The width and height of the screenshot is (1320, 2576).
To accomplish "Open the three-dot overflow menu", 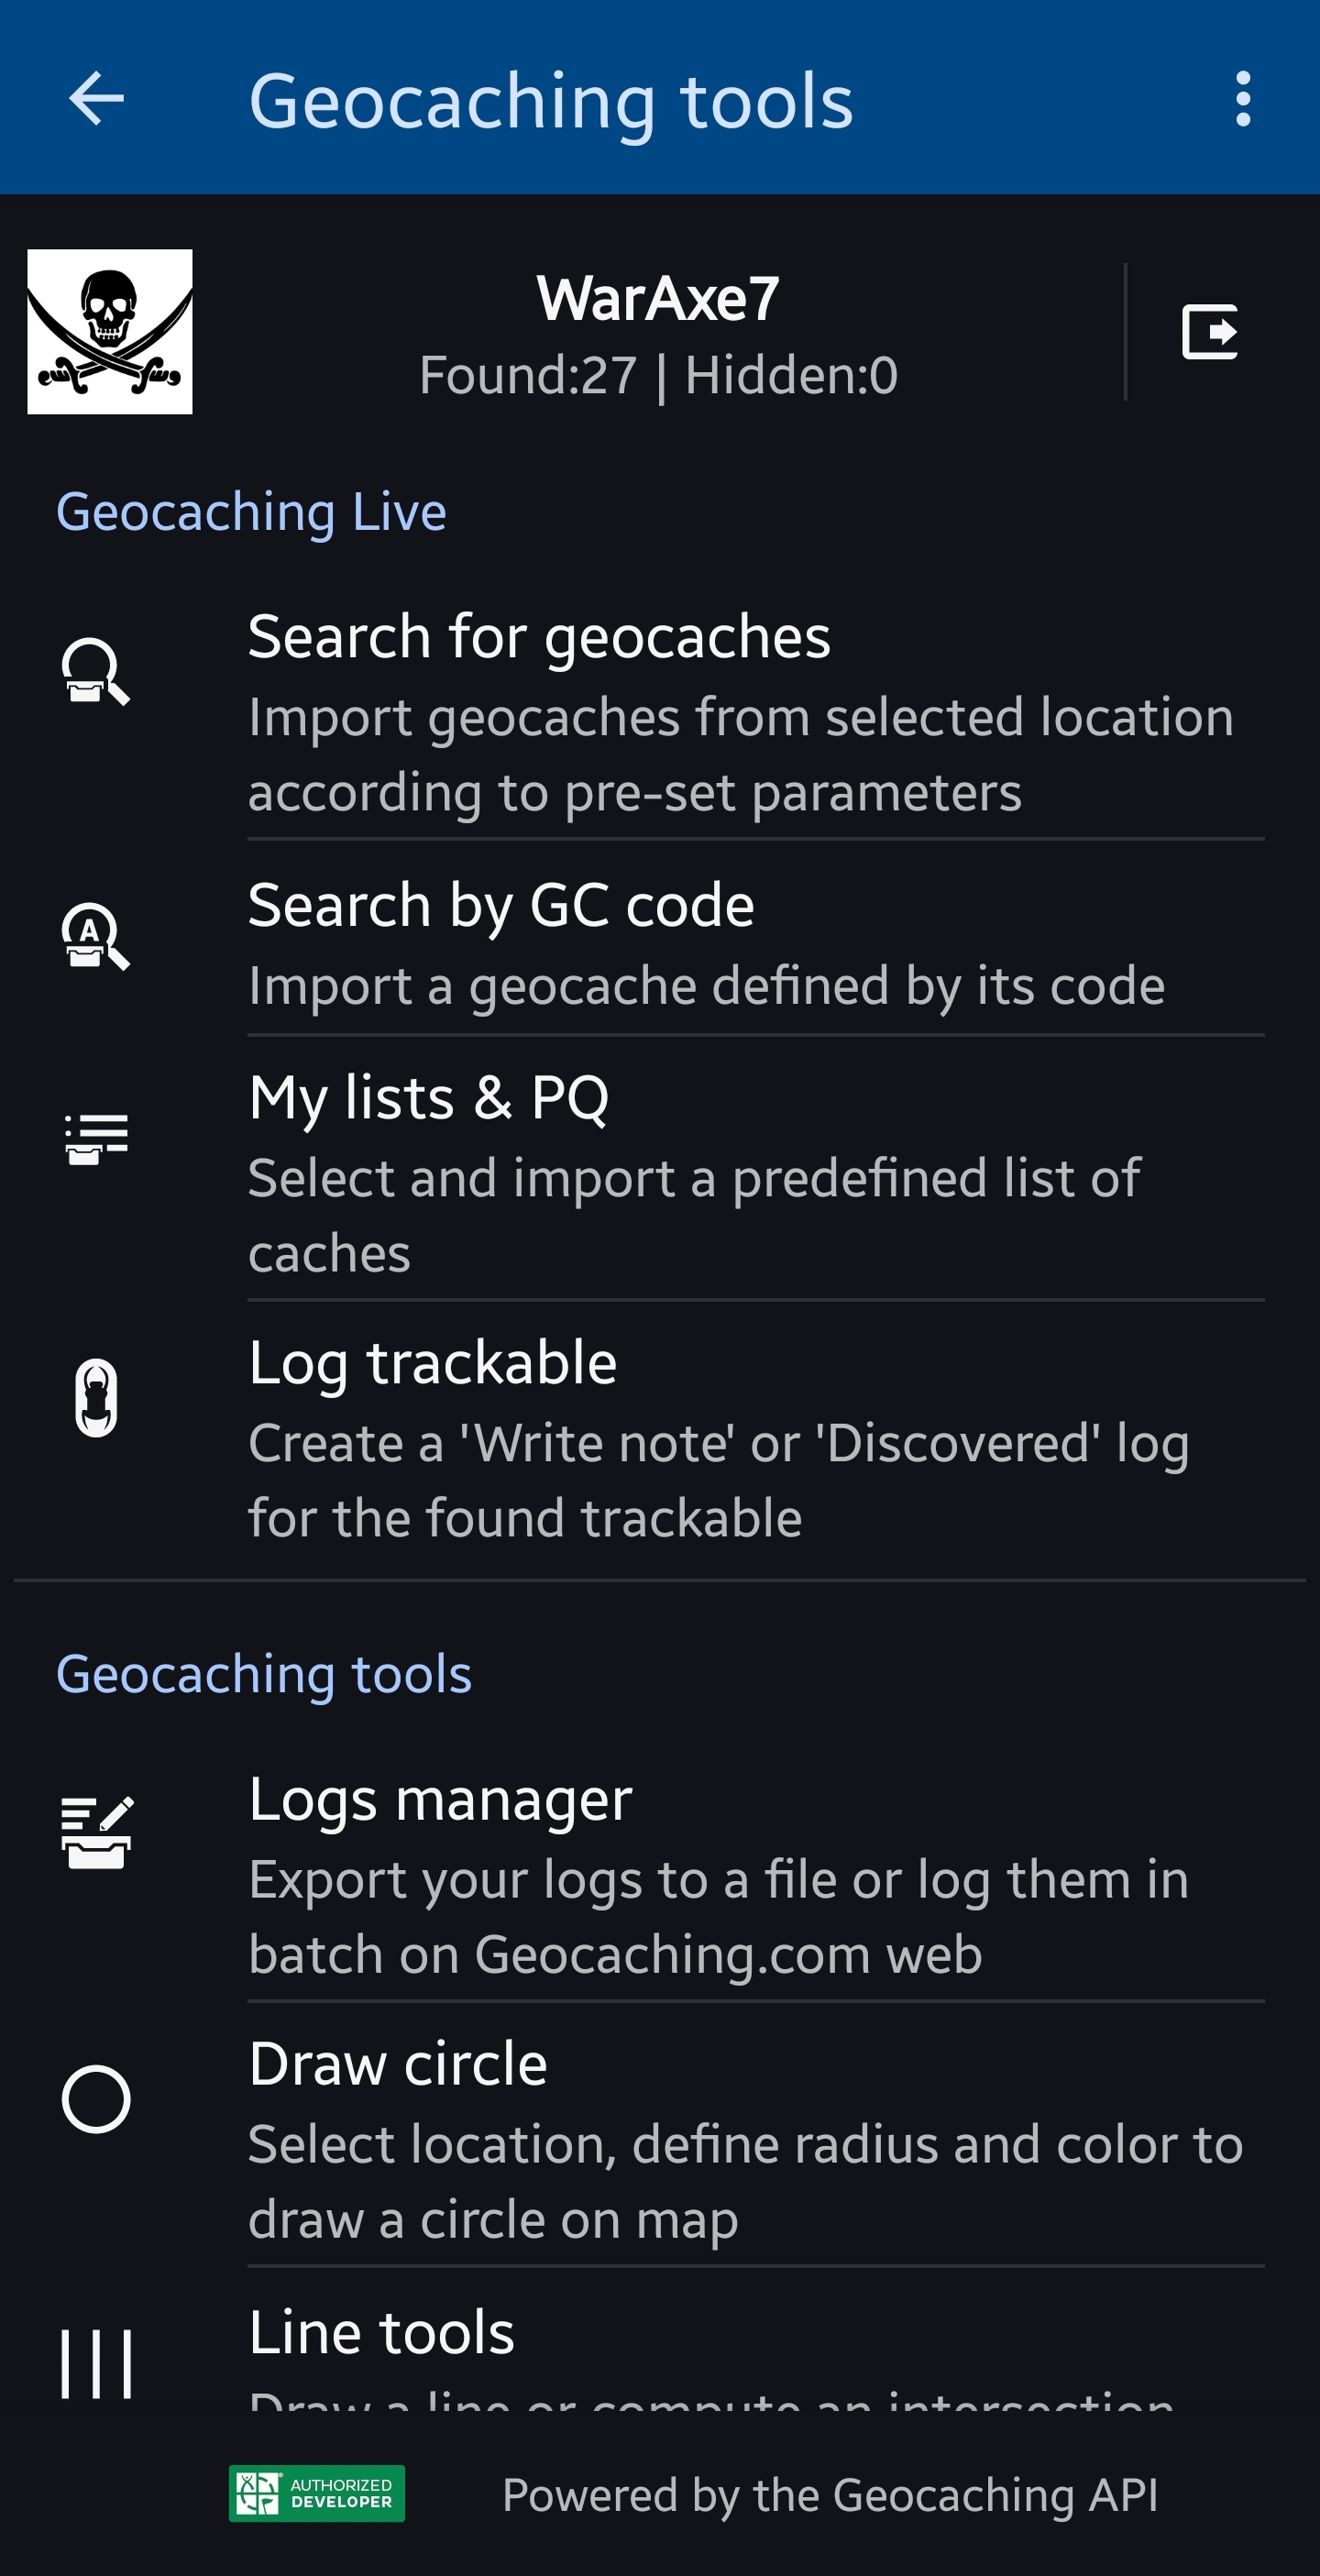I will click(1242, 99).
